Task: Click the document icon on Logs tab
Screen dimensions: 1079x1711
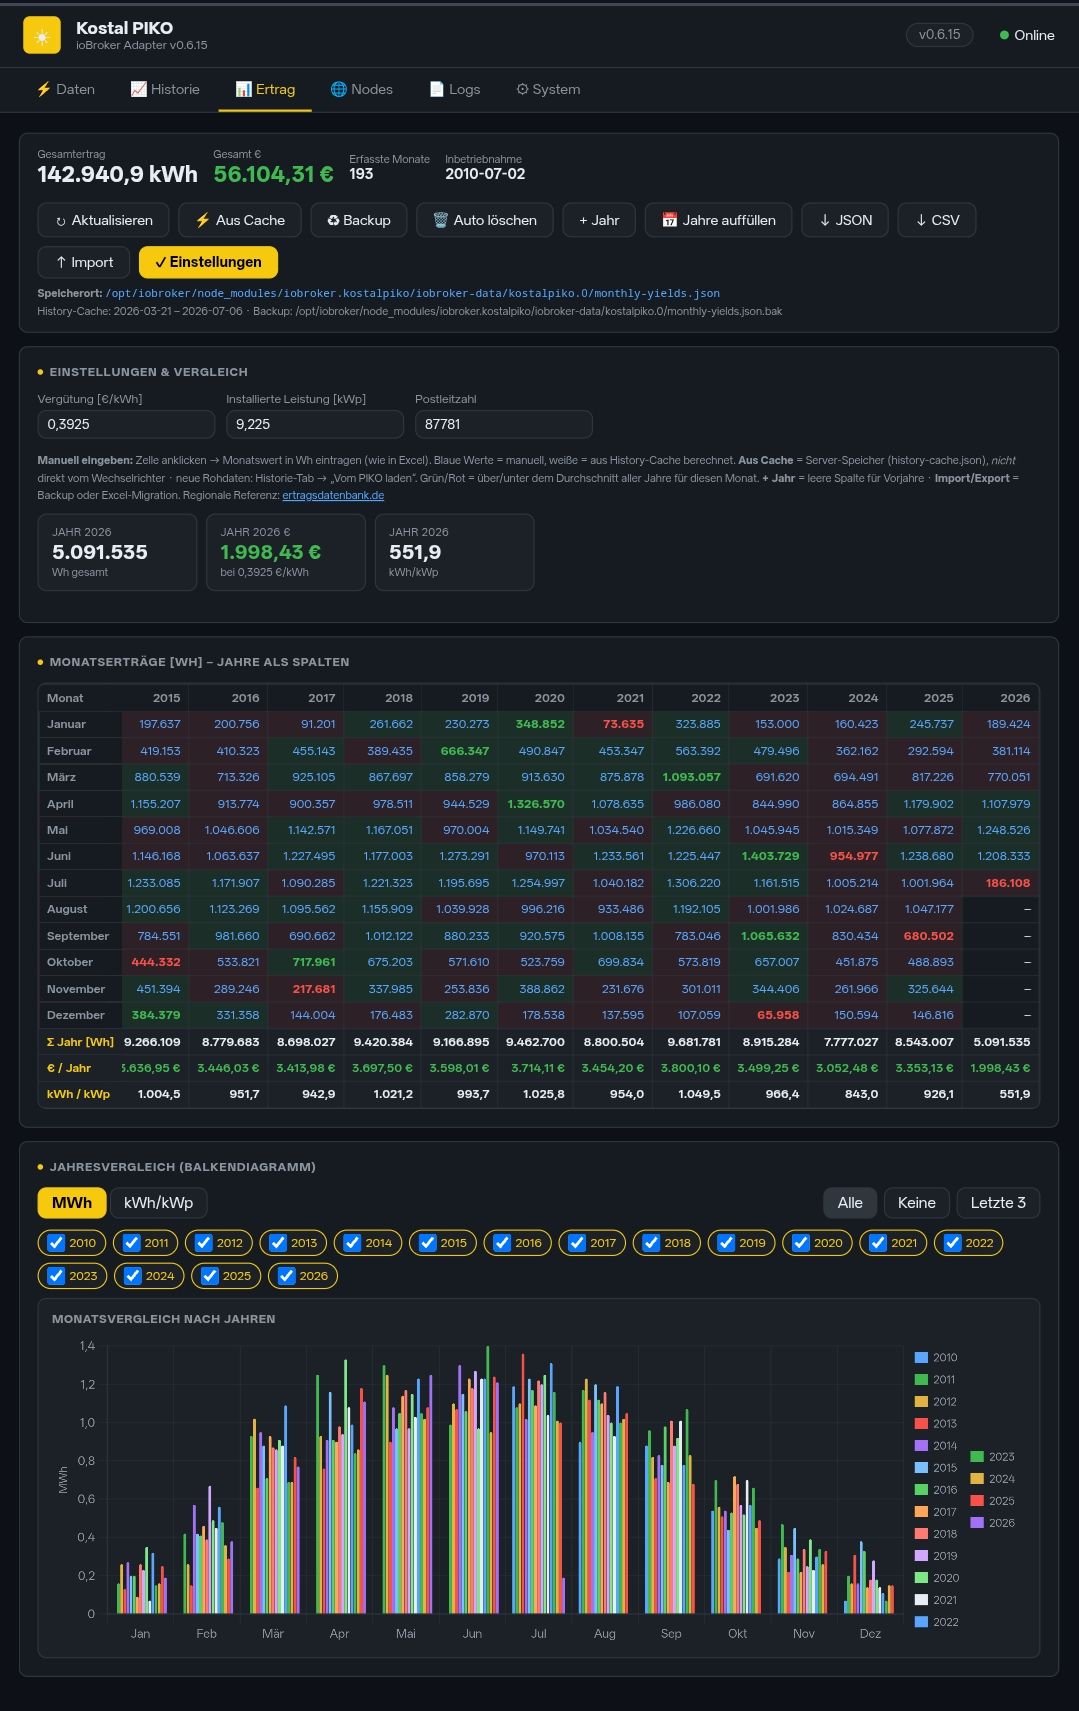Action: (436, 89)
